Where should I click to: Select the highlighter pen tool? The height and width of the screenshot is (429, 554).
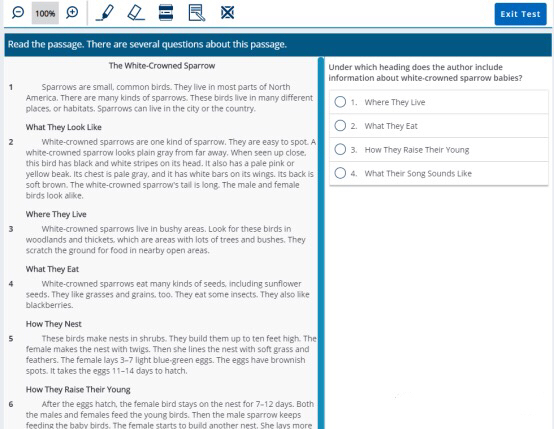pos(105,13)
